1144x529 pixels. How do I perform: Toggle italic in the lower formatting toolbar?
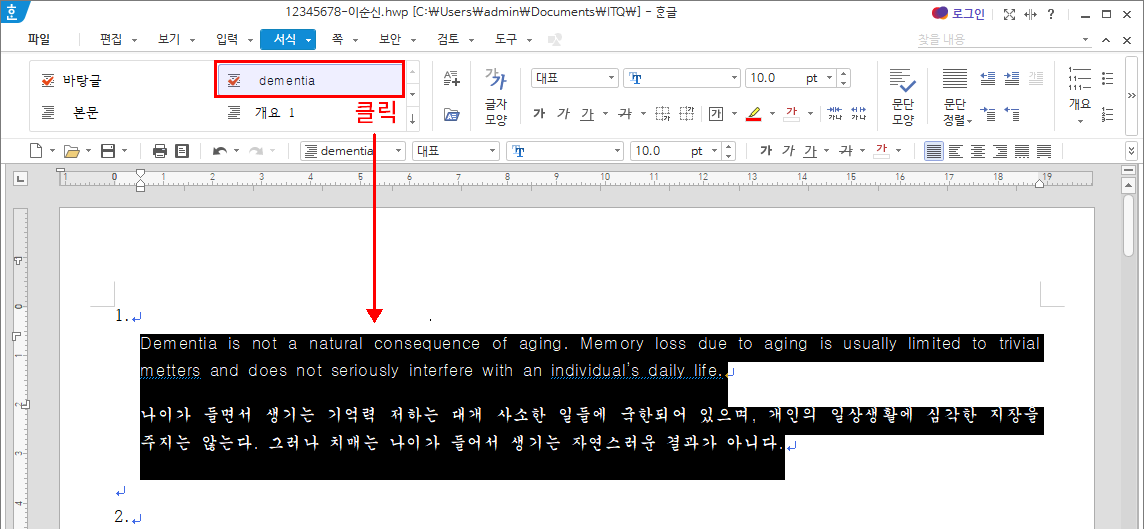click(788, 151)
